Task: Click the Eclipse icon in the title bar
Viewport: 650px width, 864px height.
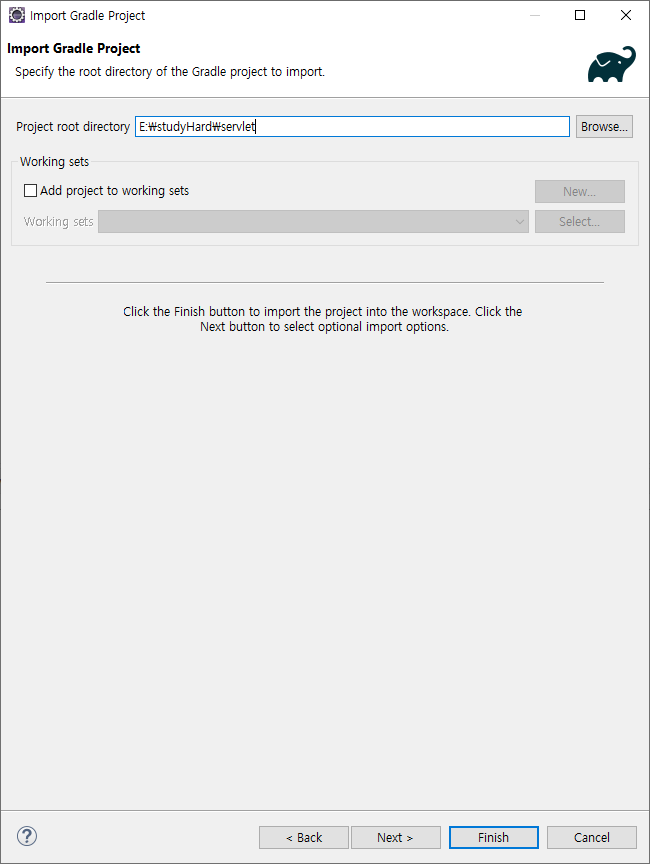Action: (17, 15)
